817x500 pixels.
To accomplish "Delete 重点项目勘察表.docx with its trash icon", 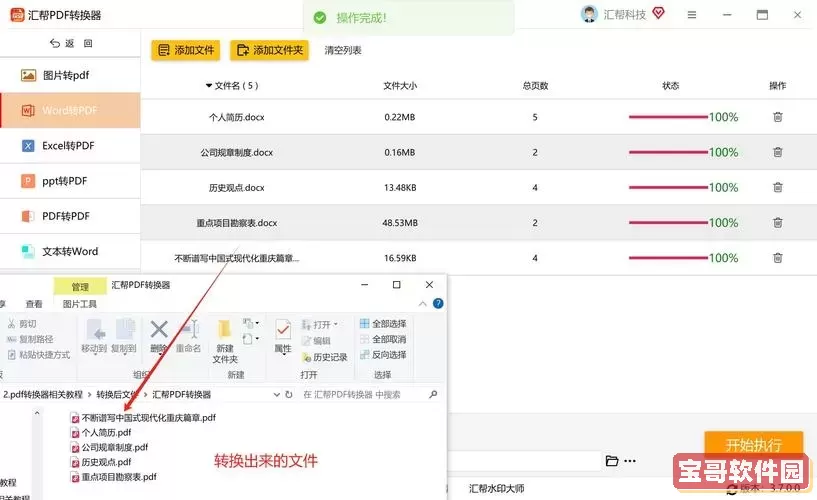I will point(777,223).
